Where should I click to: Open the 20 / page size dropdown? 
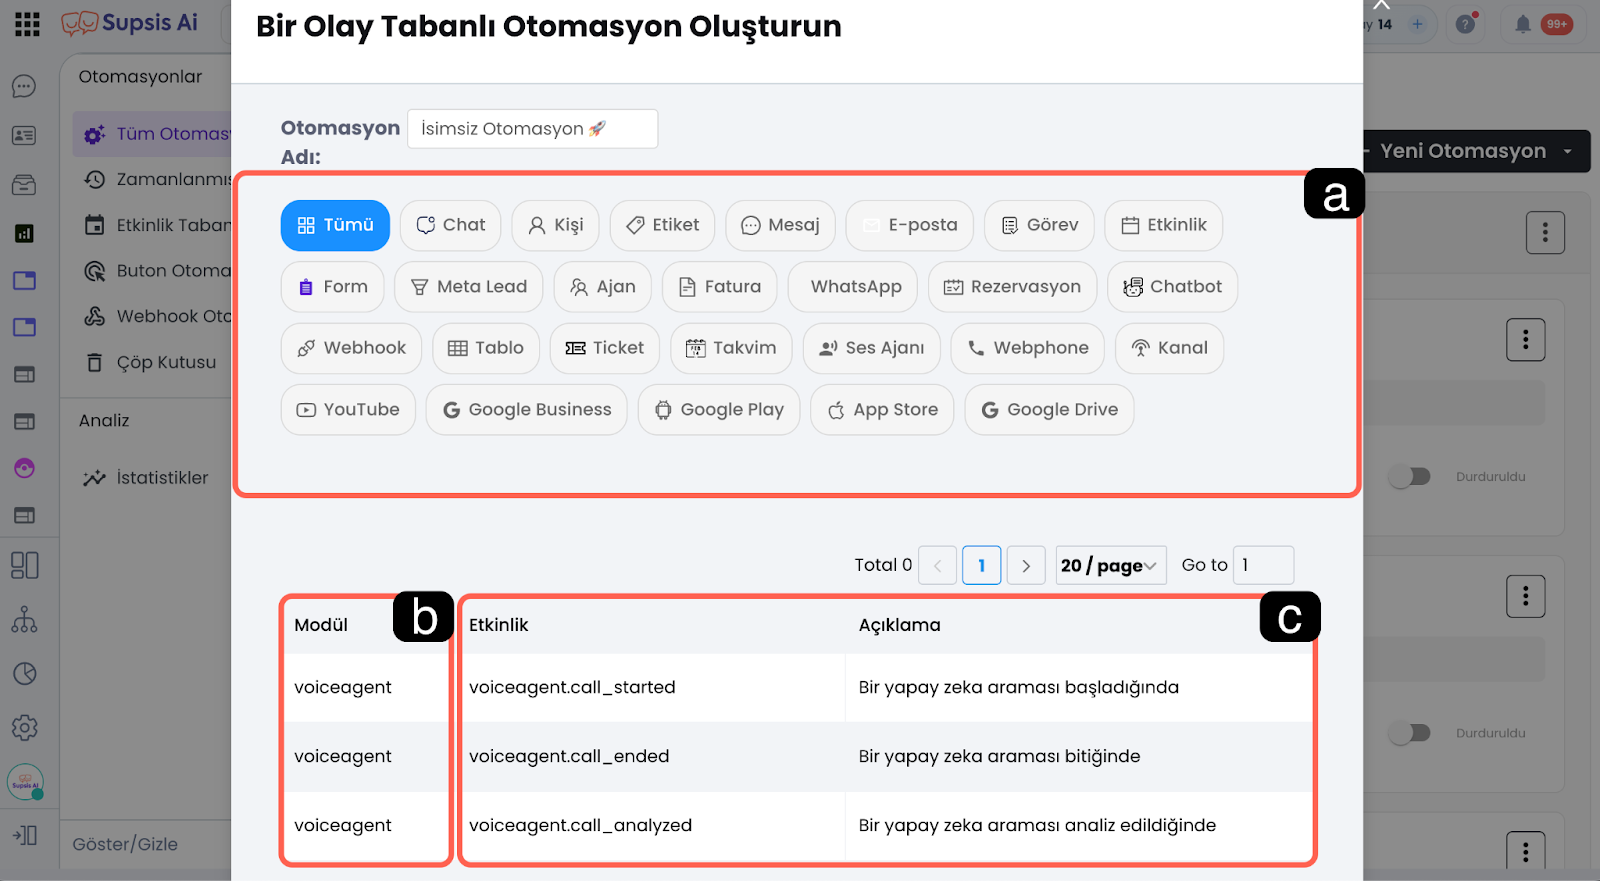1110,565
